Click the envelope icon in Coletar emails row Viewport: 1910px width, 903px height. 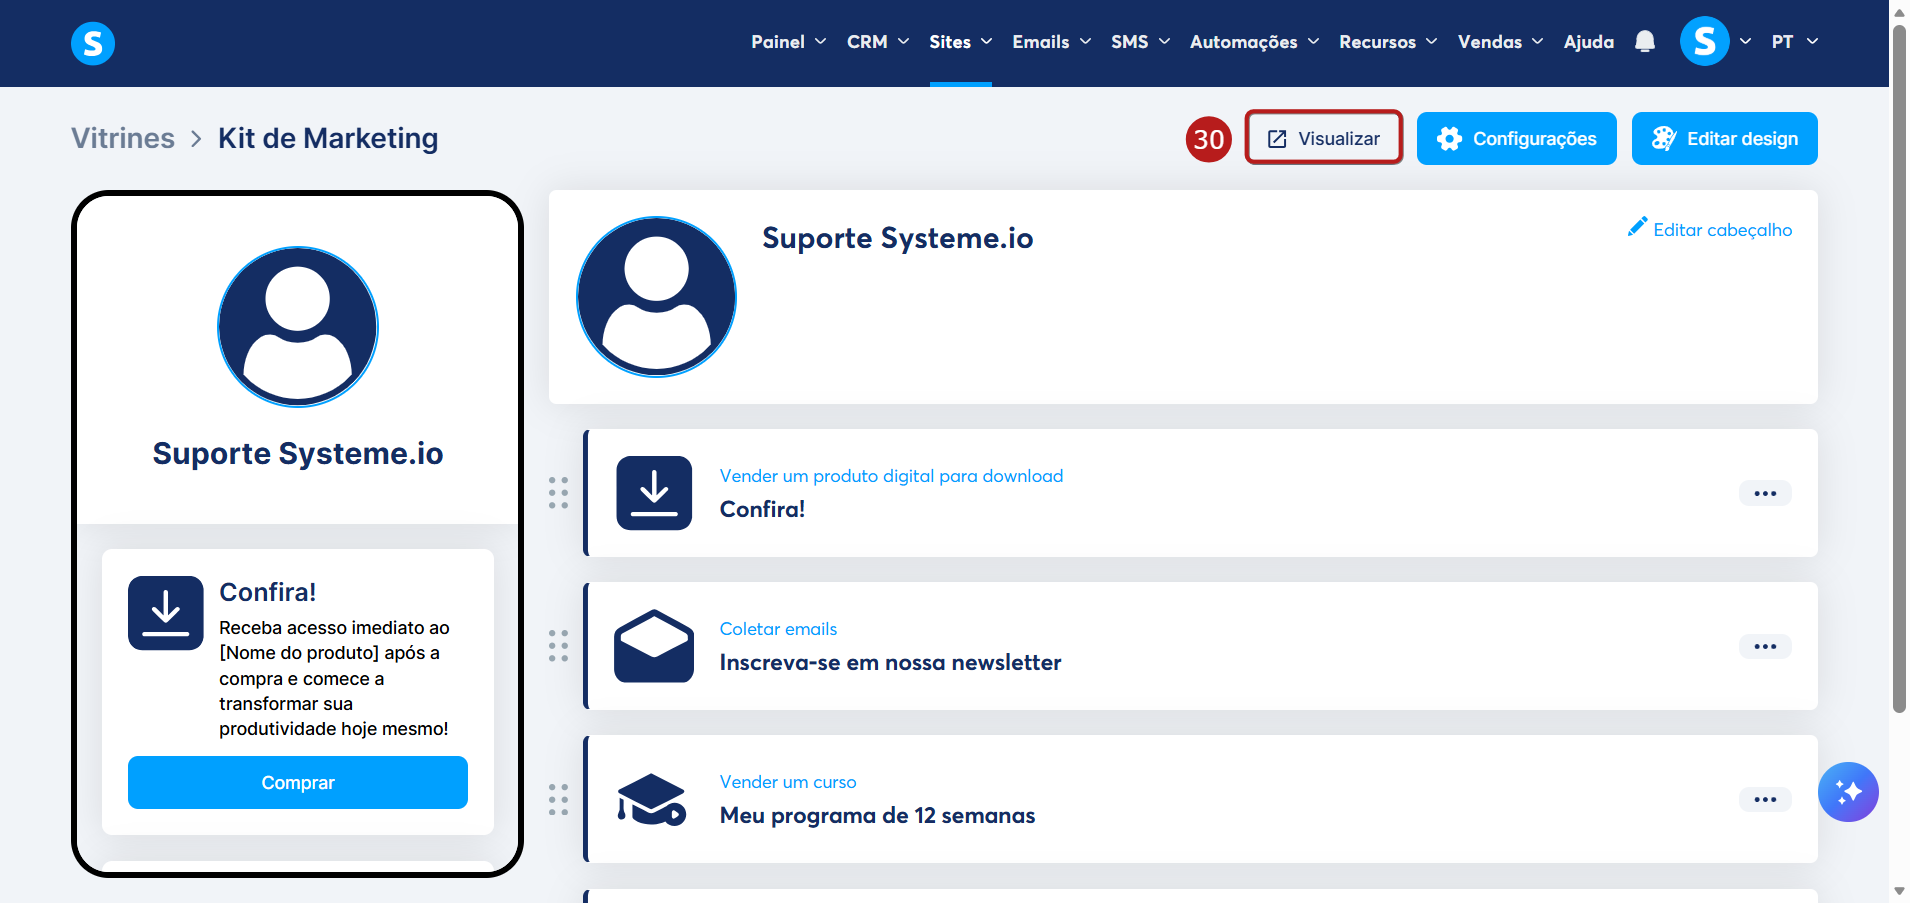pos(654,646)
